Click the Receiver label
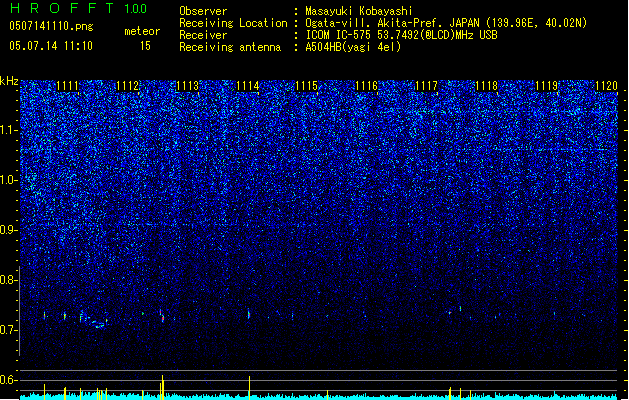Screen dimensions: 629x400 click(x=203, y=35)
